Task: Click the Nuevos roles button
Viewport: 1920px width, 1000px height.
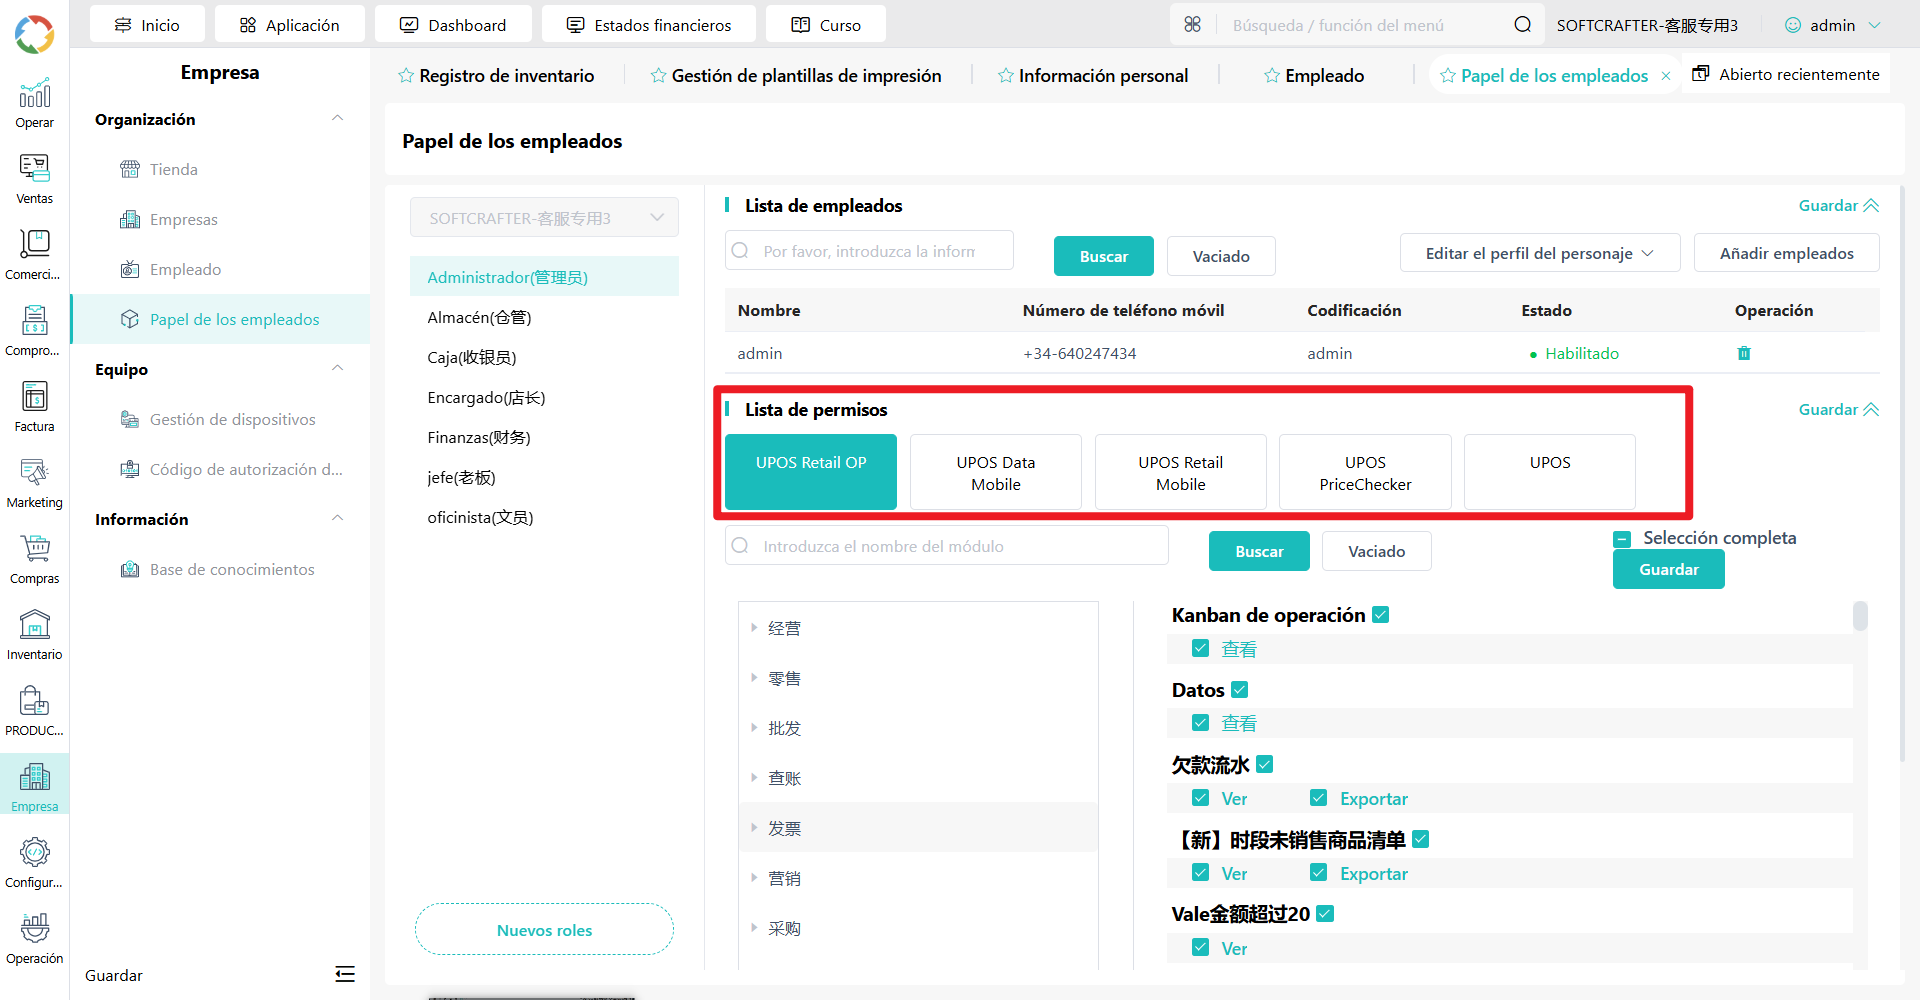Action: pos(544,930)
